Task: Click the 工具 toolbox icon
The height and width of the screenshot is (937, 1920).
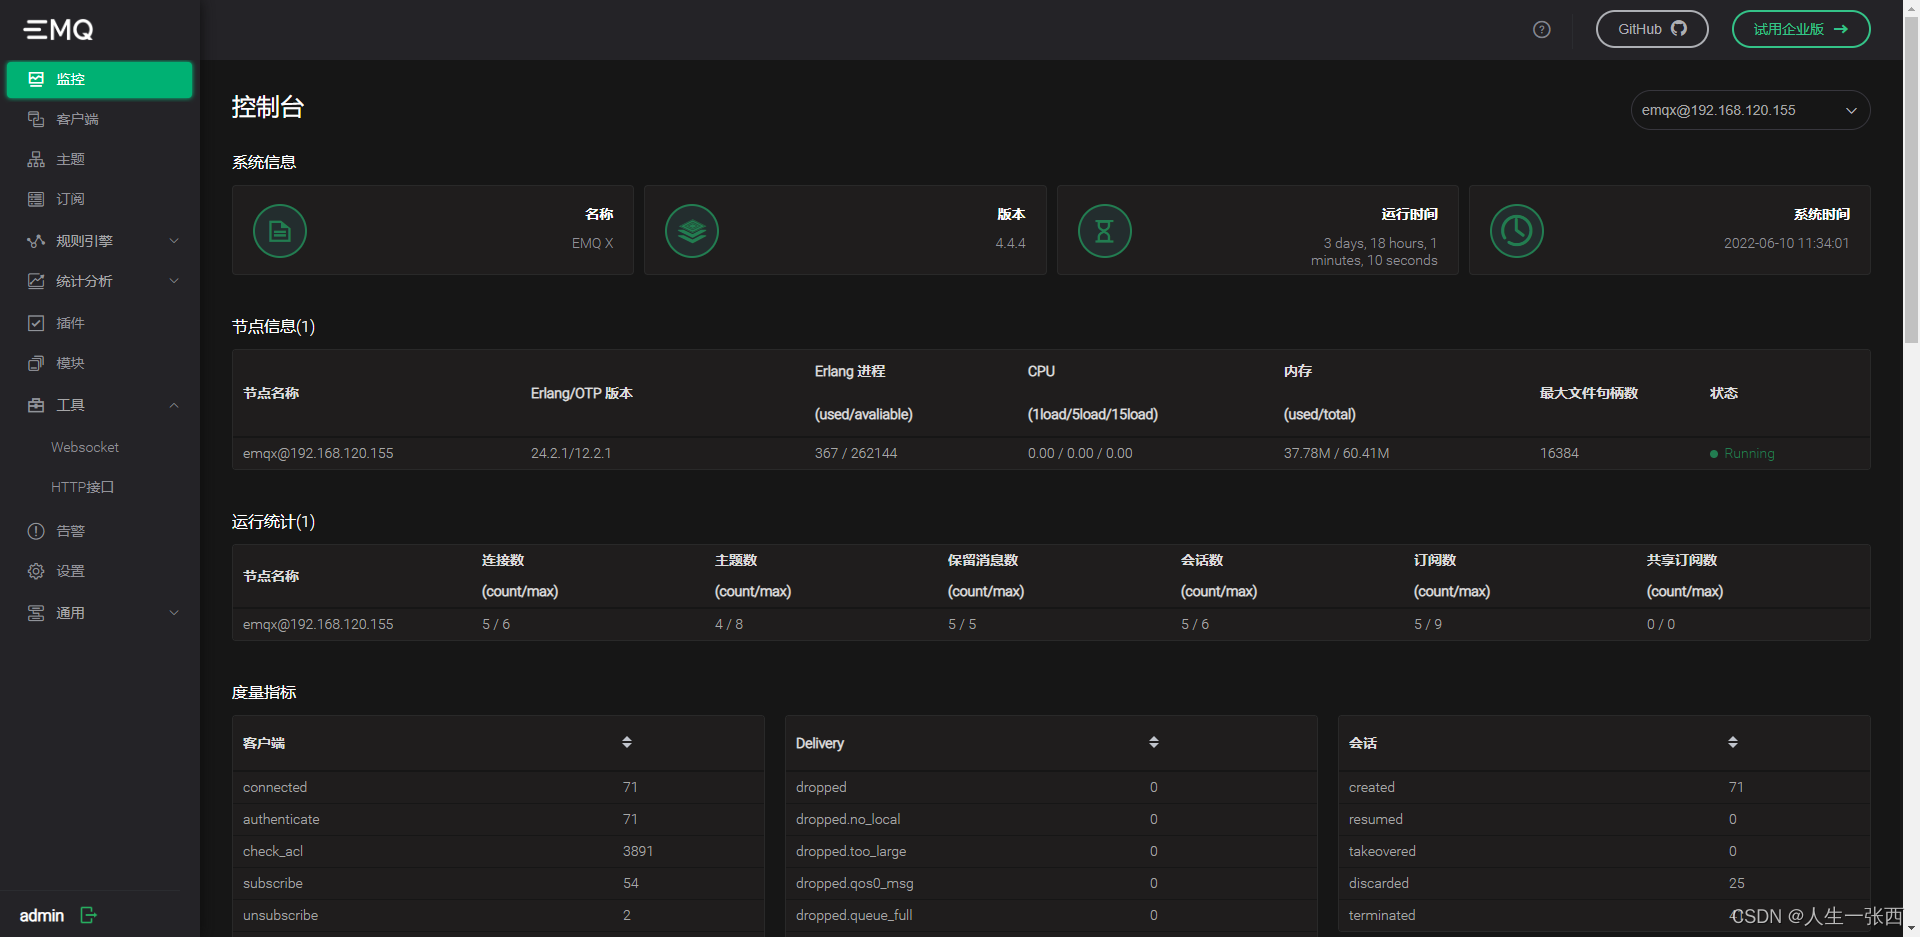Action: coord(36,405)
